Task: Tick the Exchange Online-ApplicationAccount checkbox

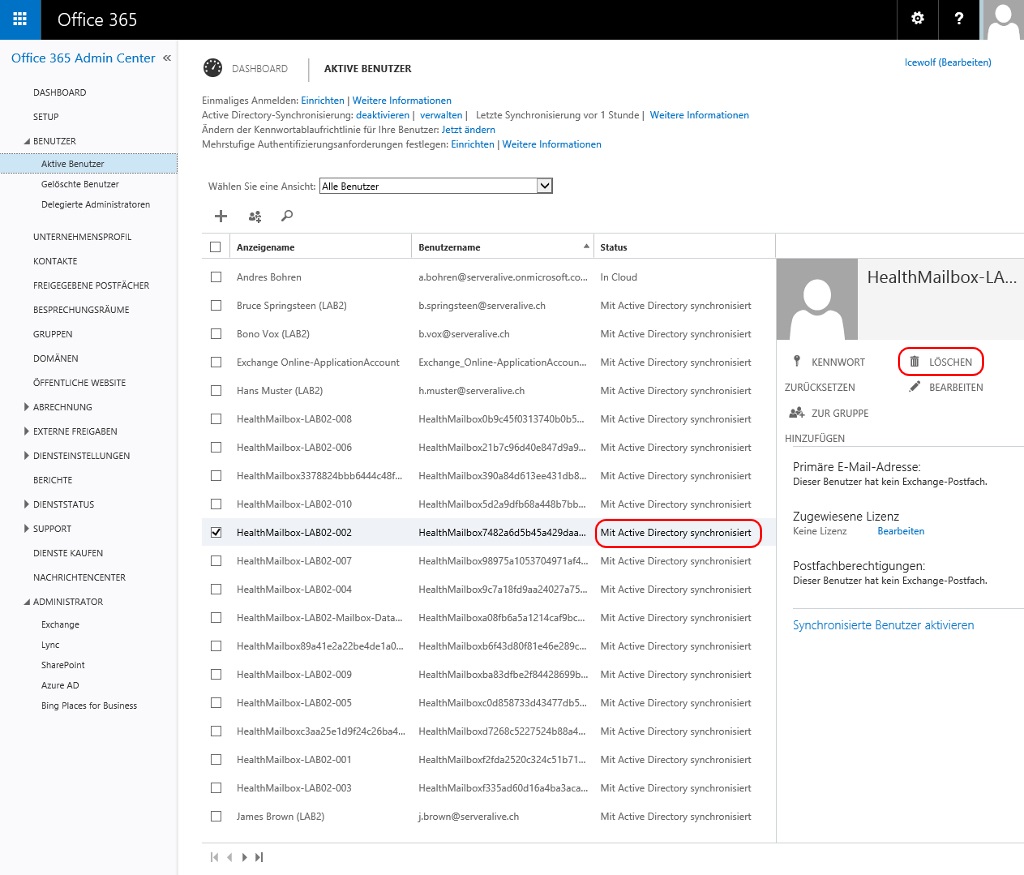Action: (x=216, y=362)
